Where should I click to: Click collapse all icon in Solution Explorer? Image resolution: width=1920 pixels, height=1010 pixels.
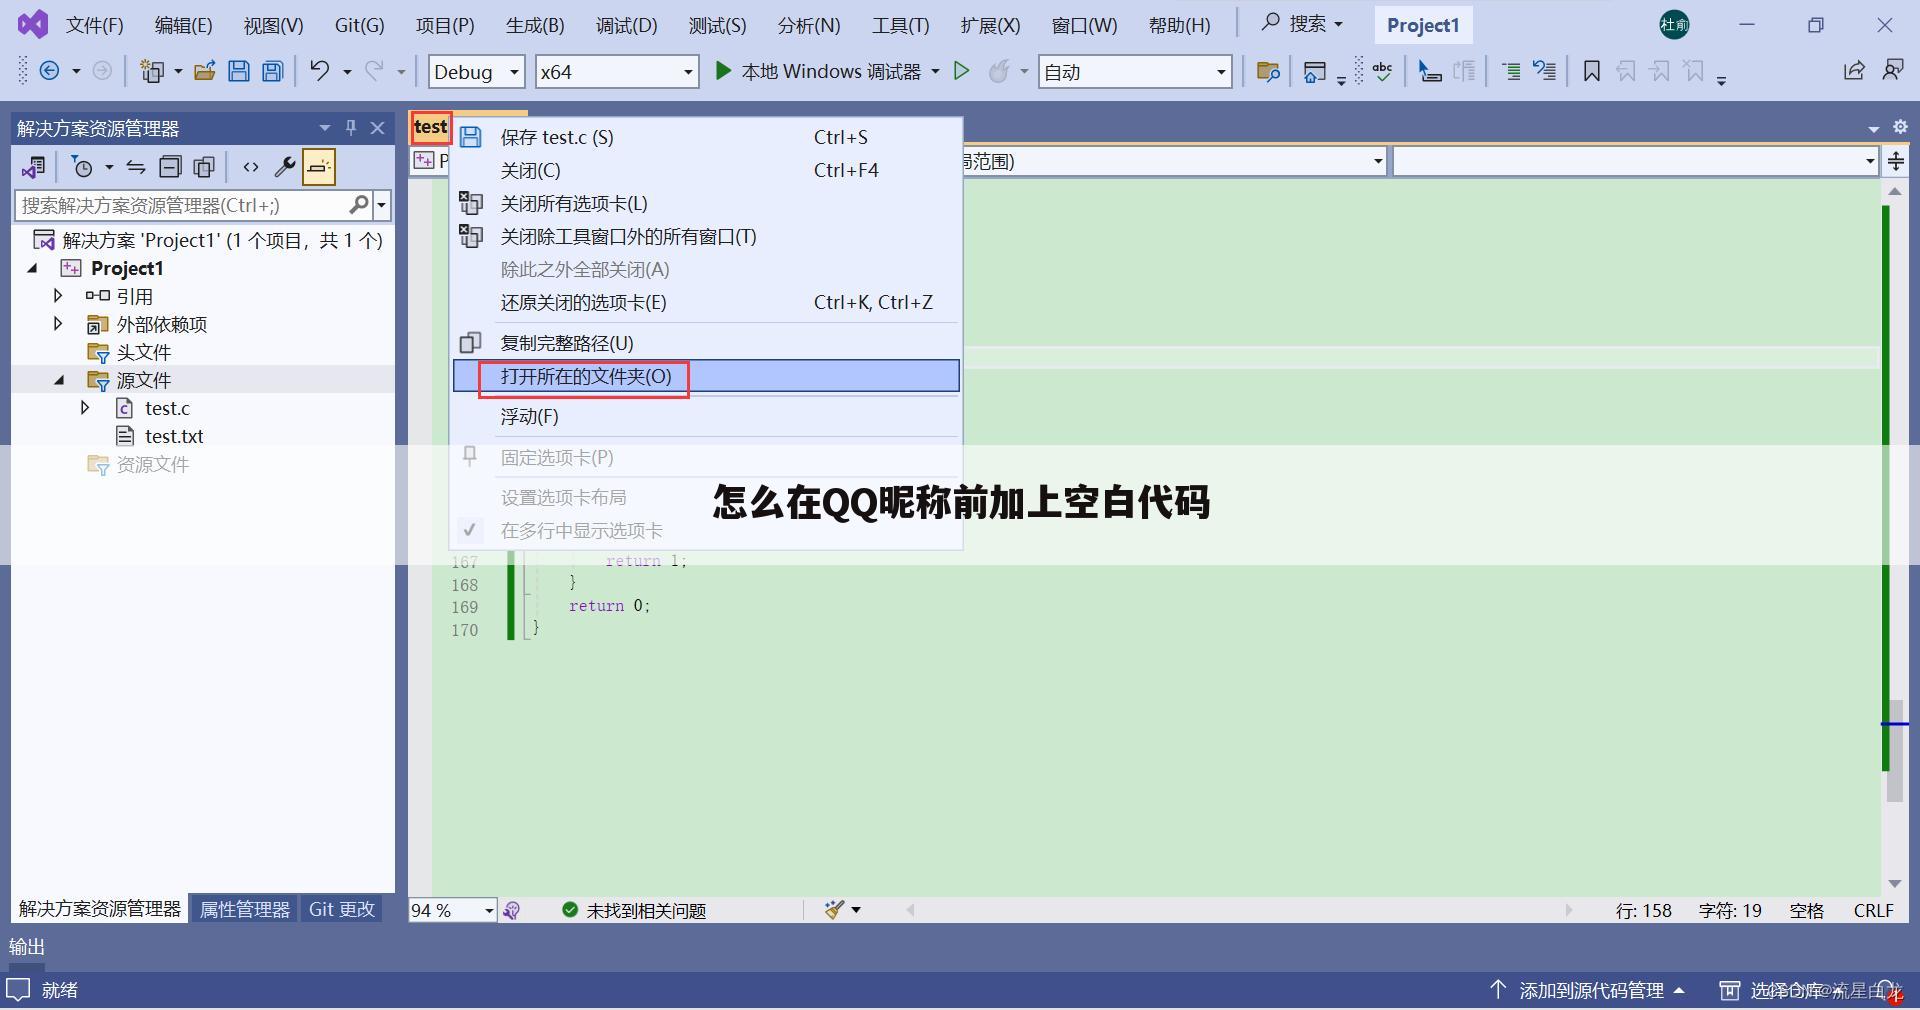point(171,167)
